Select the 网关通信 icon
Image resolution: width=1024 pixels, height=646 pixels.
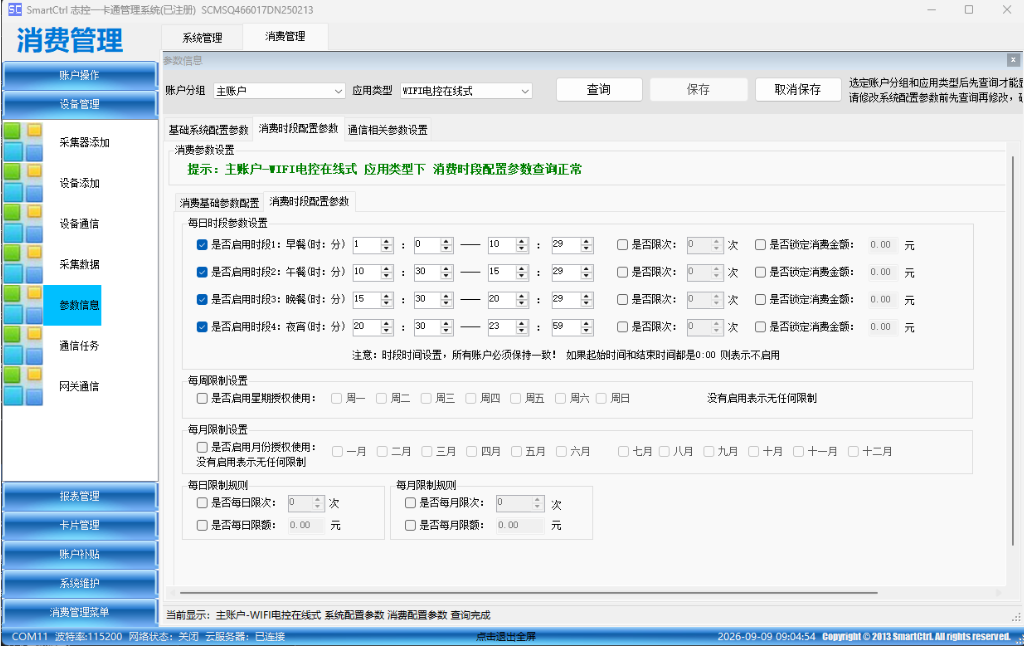(24, 385)
